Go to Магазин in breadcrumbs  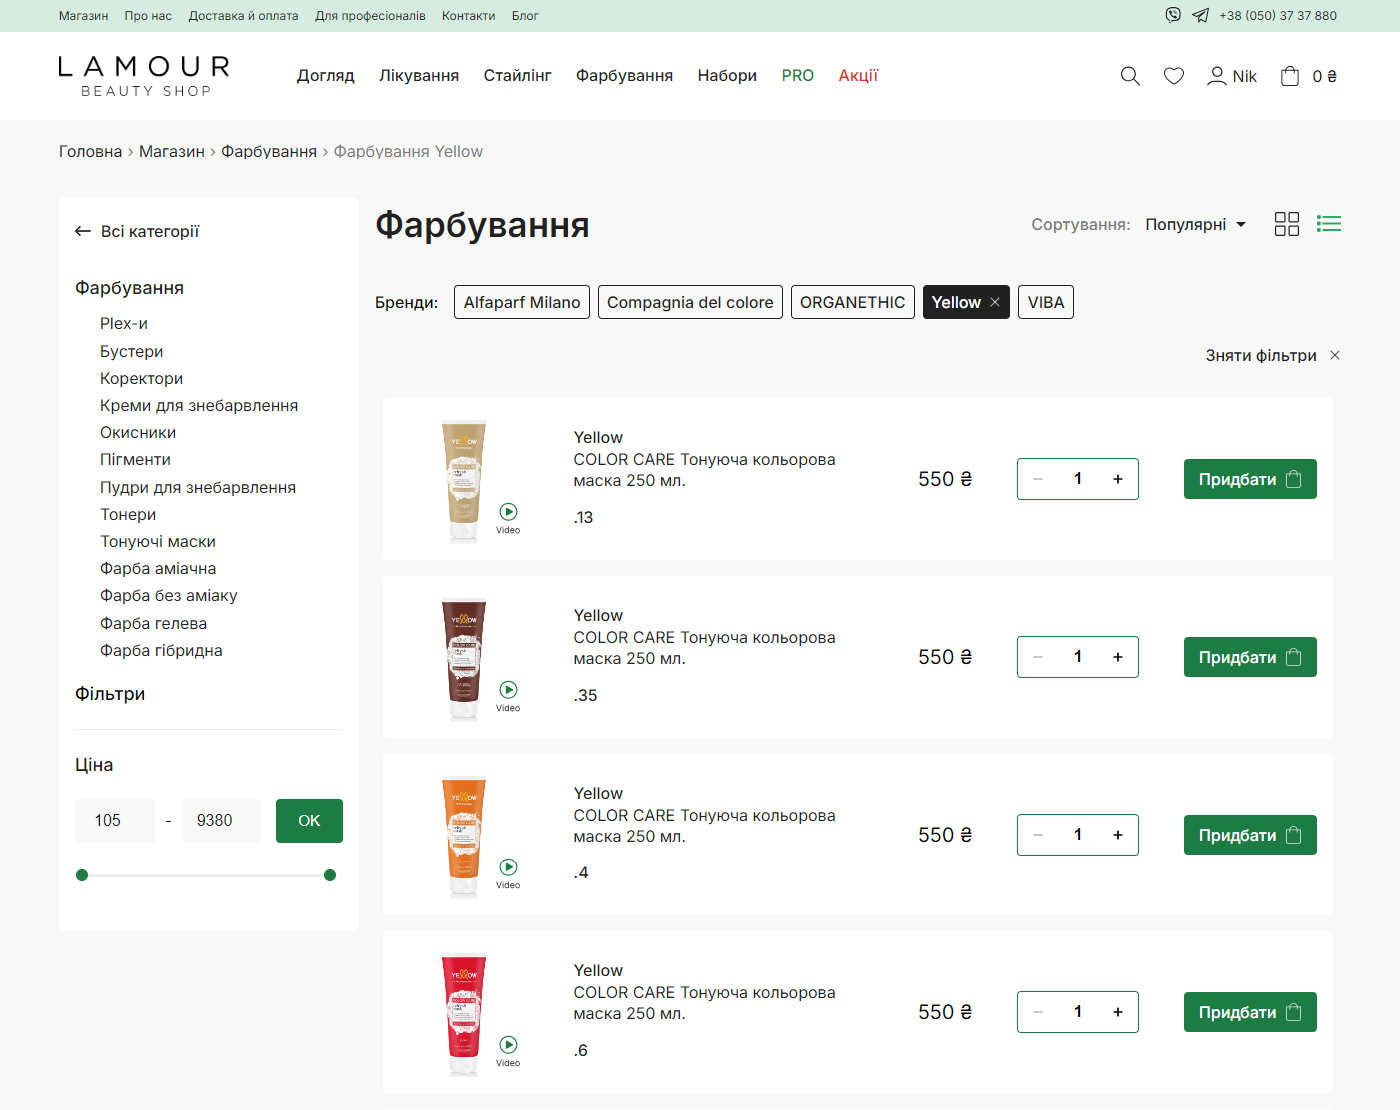tap(172, 152)
